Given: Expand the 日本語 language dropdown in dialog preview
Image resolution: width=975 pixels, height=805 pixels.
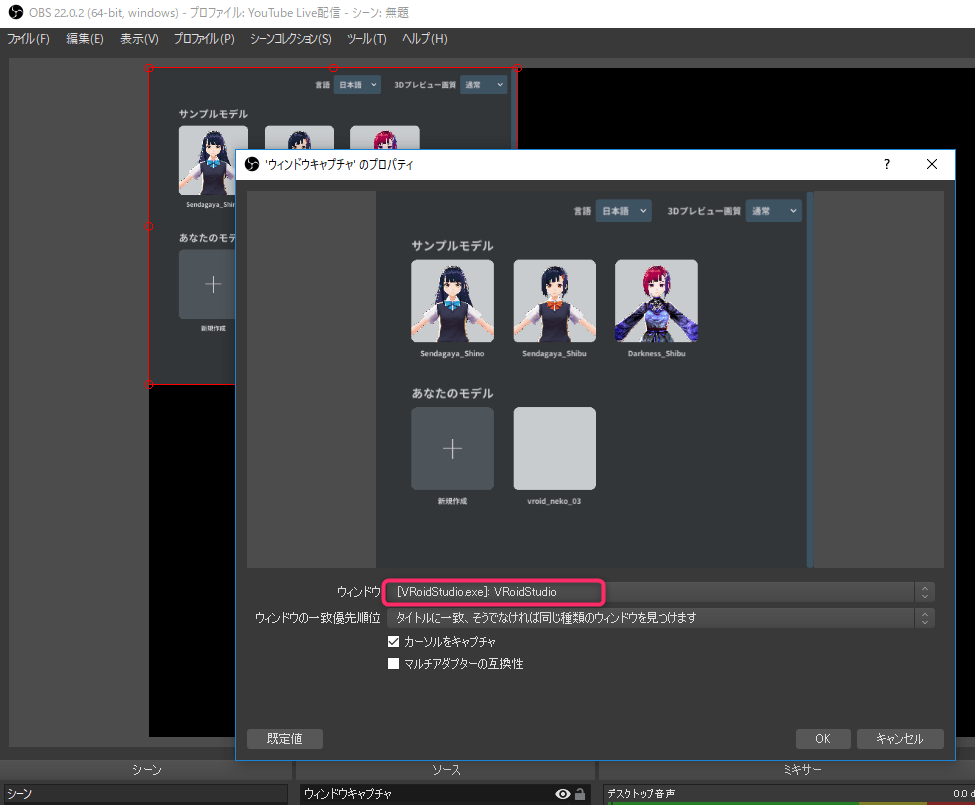Looking at the screenshot, I should pos(623,211).
